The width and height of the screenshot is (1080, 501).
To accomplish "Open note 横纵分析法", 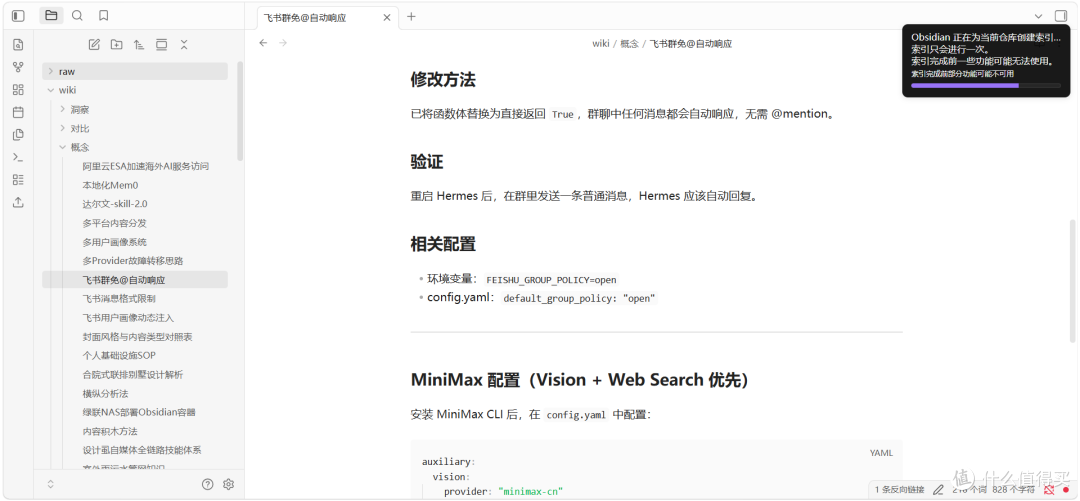I will pyautogui.click(x=105, y=393).
